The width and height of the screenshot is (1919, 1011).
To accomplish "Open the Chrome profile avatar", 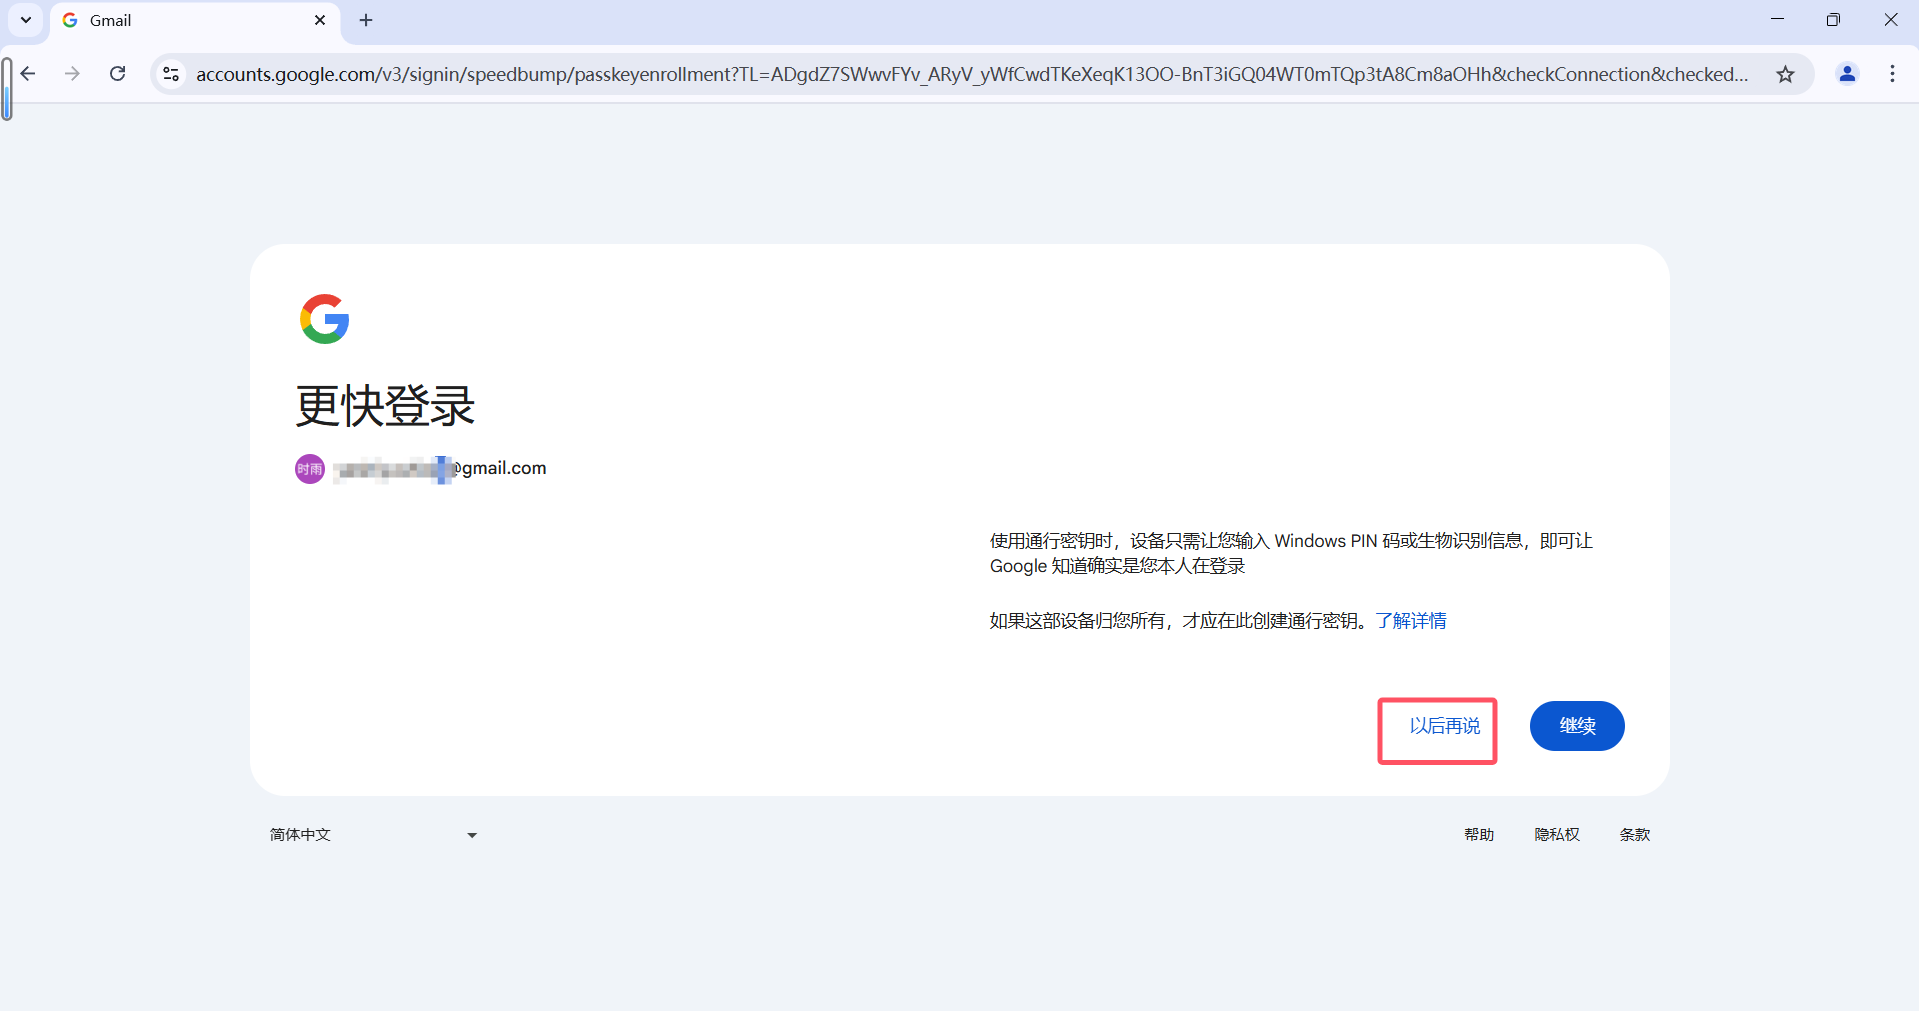I will coord(1847,74).
